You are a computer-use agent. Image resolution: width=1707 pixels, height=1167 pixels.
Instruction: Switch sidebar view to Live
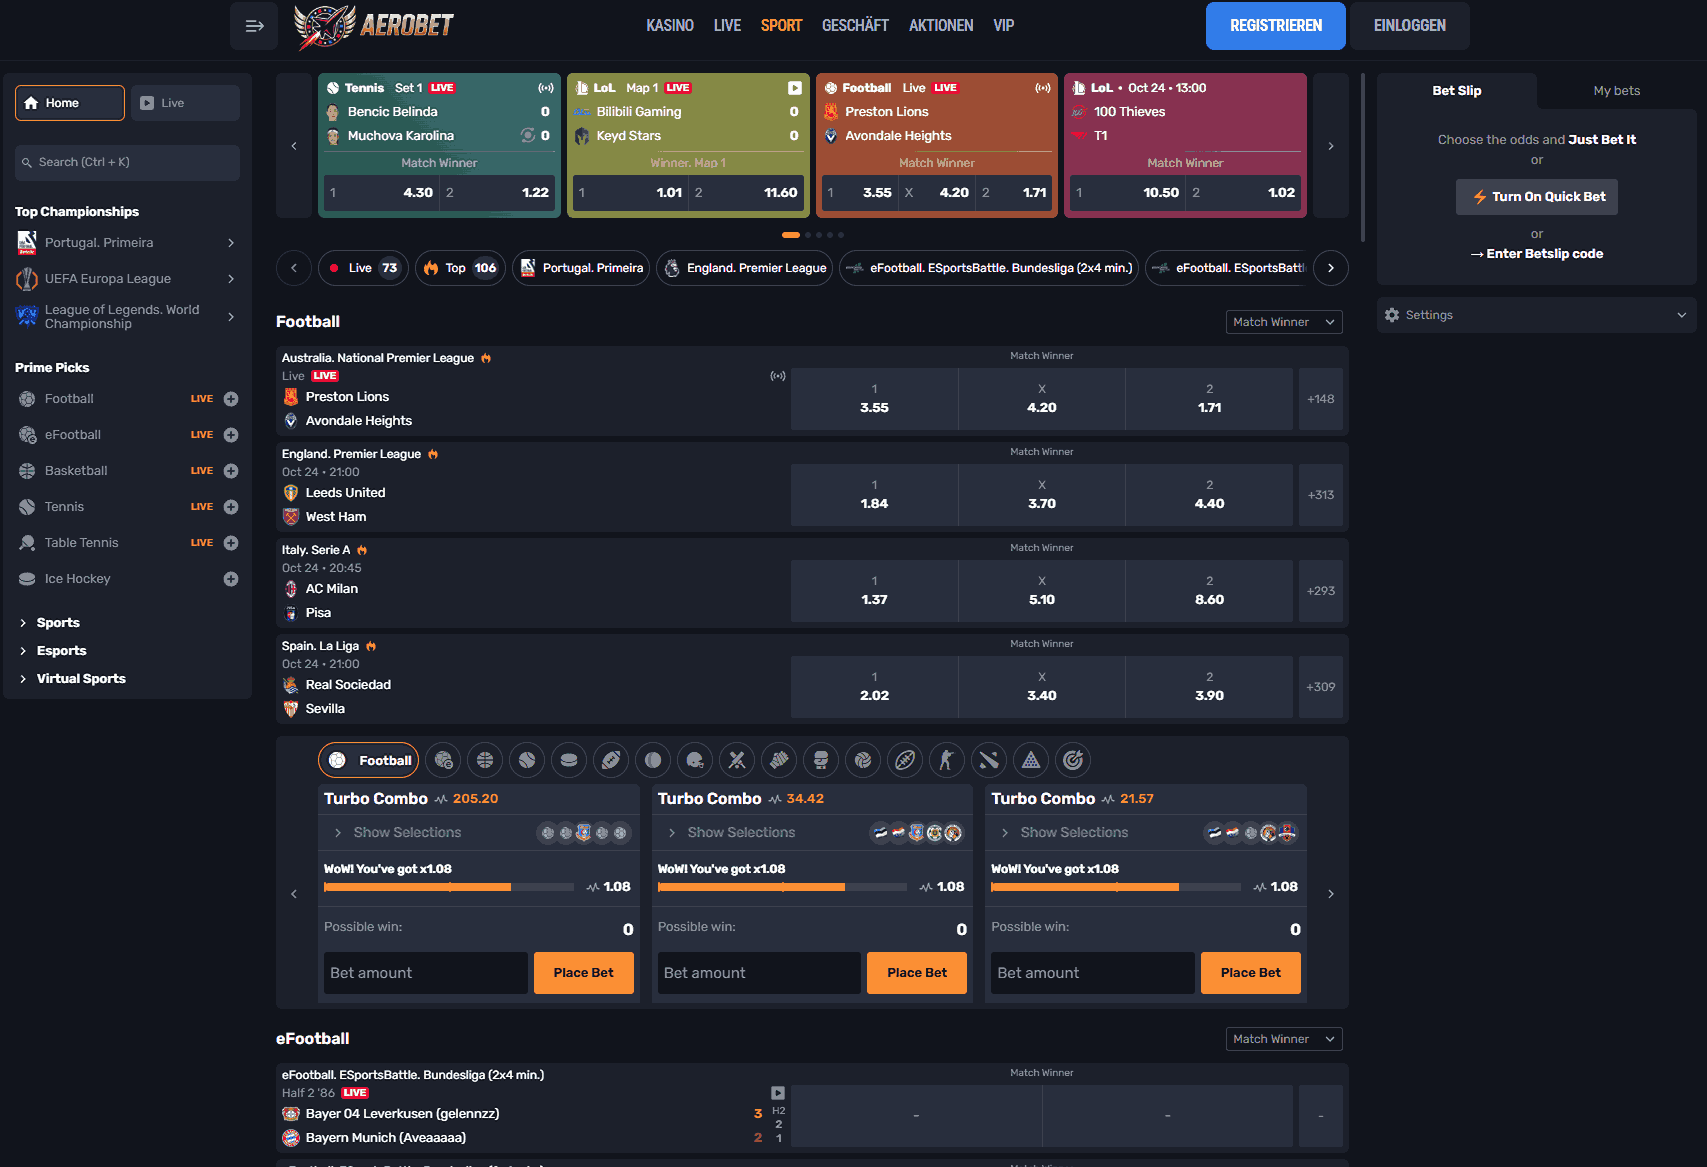[x=185, y=103]
